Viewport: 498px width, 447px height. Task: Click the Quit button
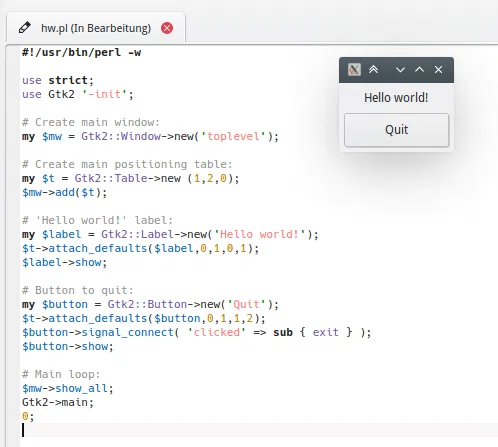pos(397,130)
